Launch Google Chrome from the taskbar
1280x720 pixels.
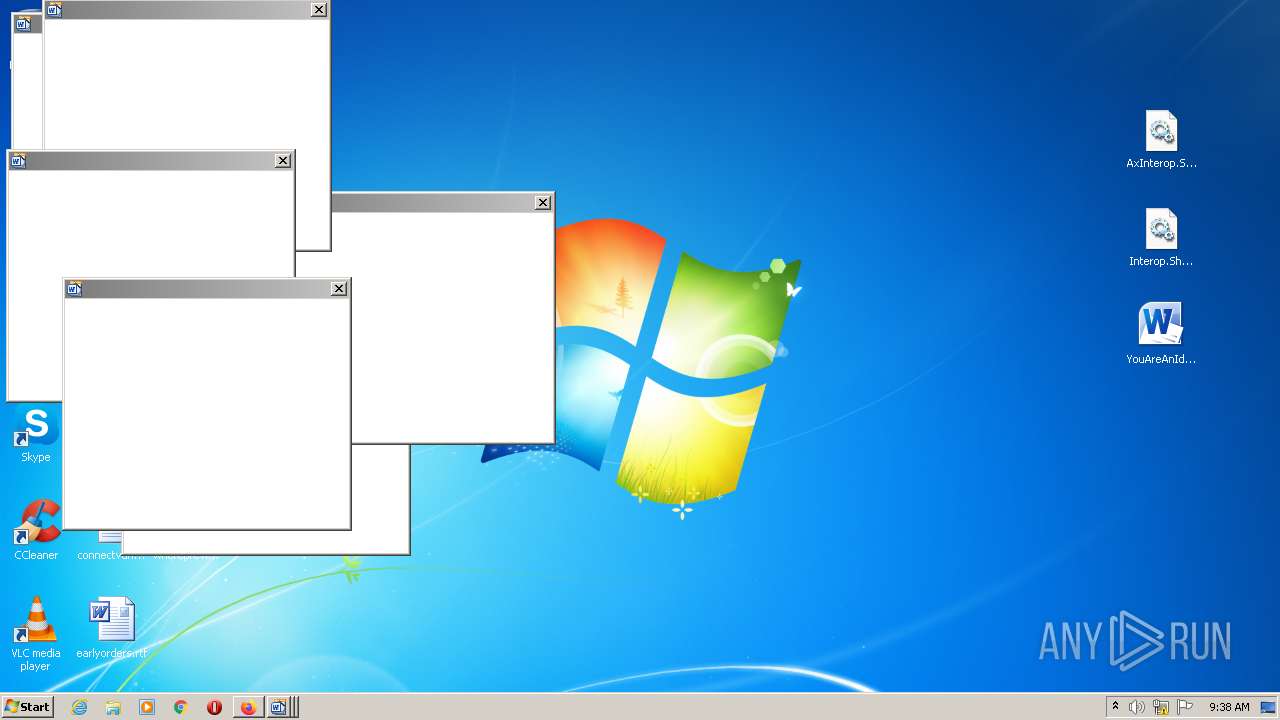pos(181,707)
